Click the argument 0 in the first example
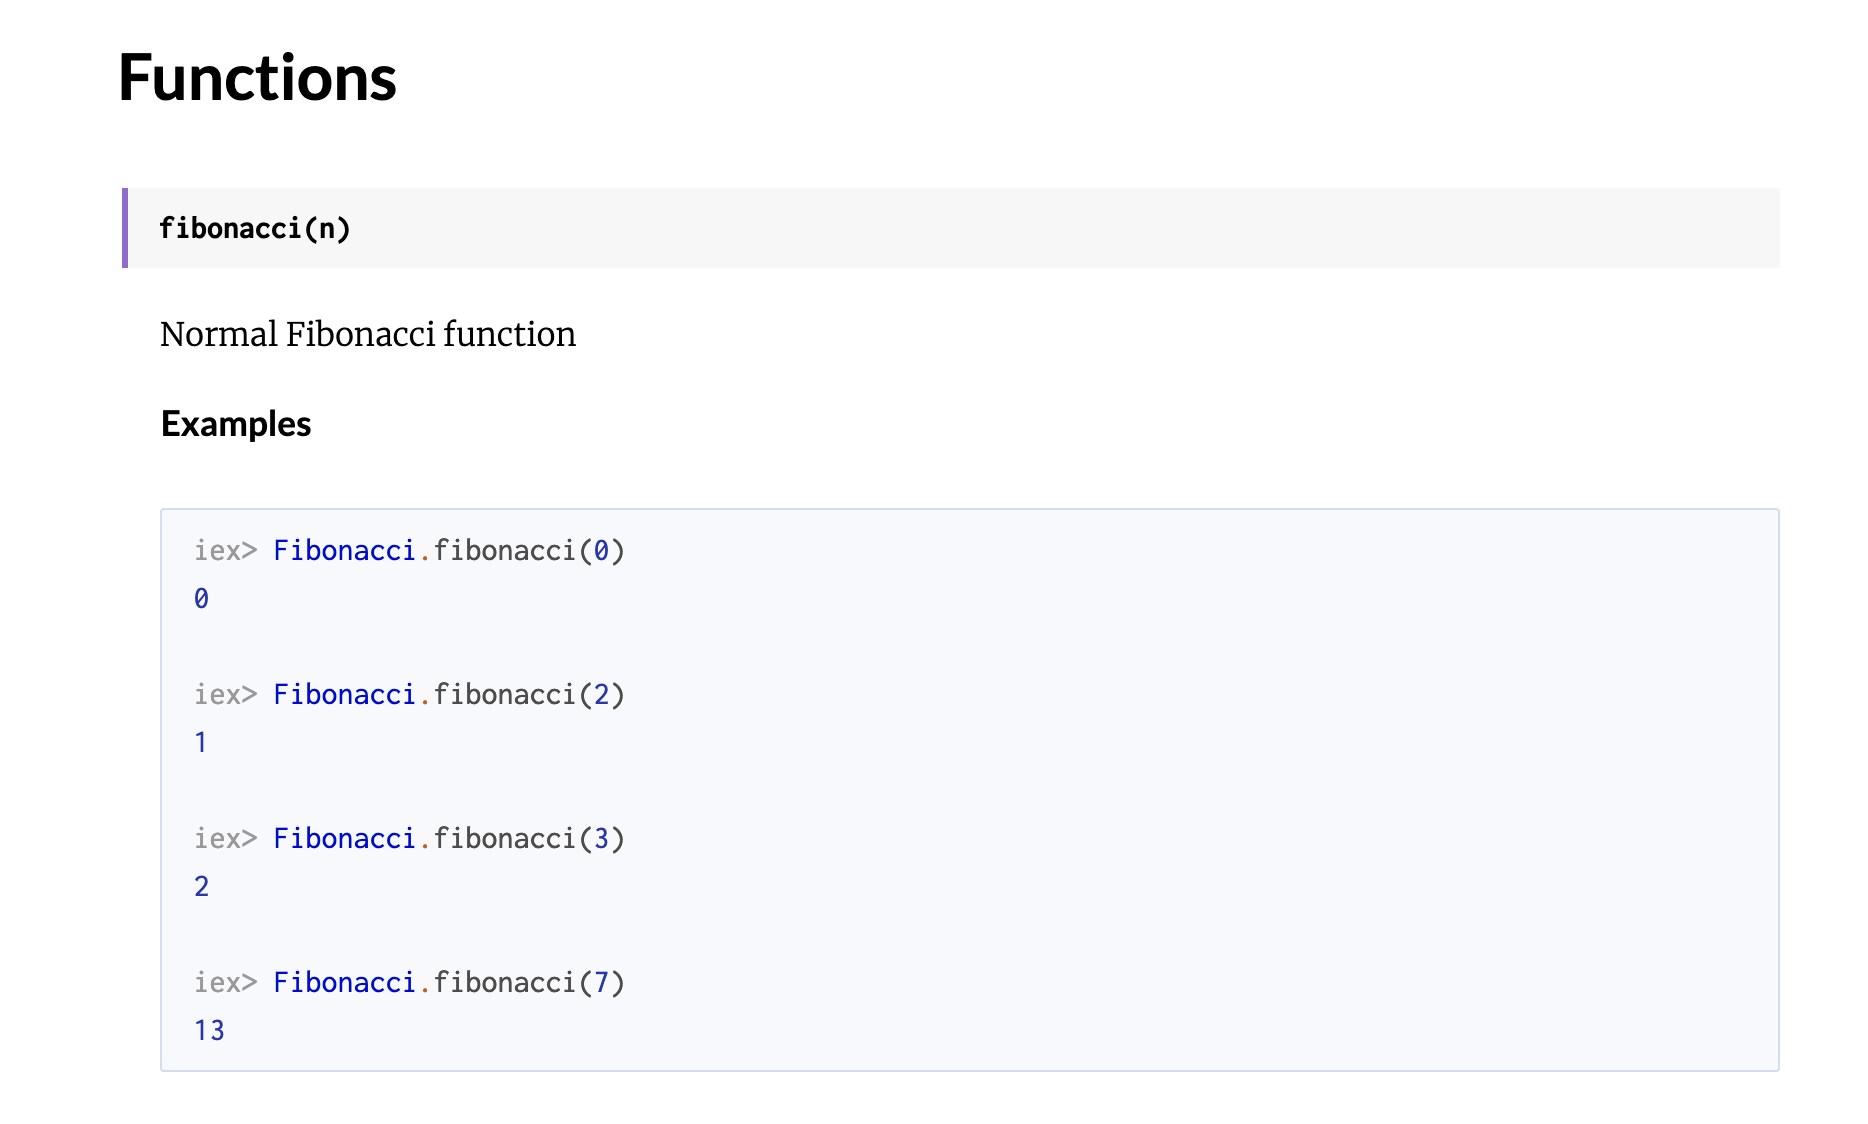1868x1124 pixels. coord(601,551)
